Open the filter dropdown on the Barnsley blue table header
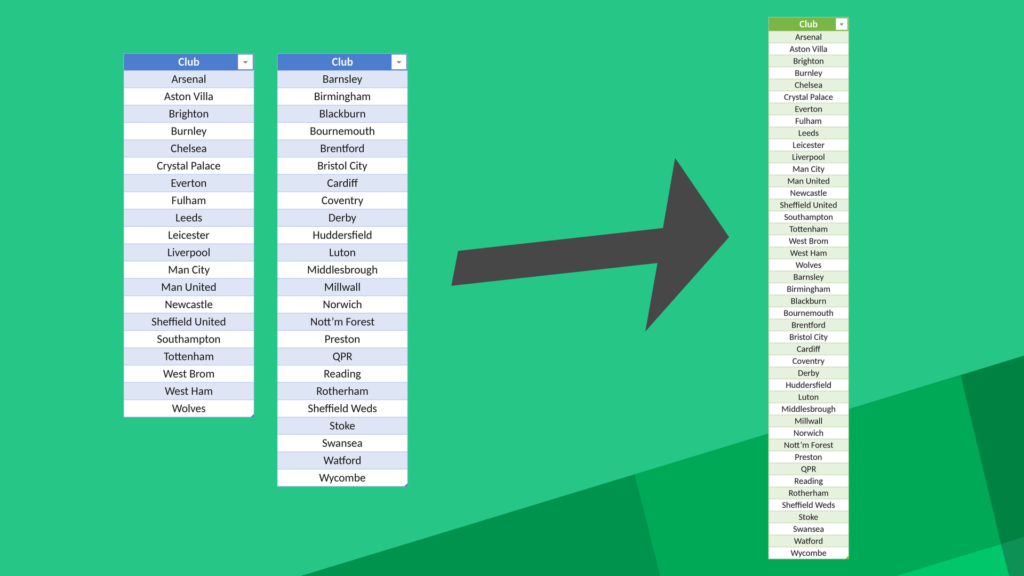 (398, 62)
